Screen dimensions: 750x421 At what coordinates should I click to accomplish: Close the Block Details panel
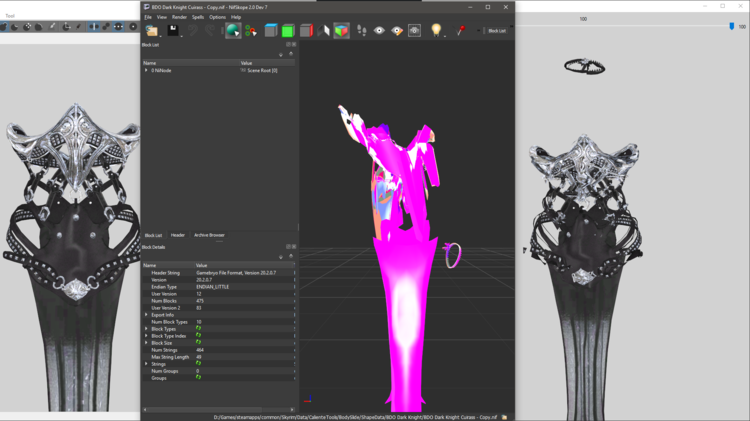294,247
